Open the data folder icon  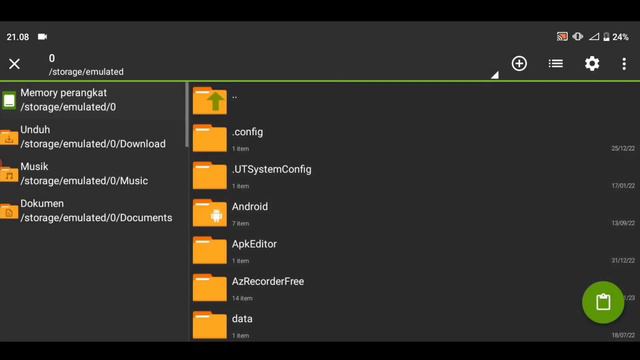pyautogui.click(x=210, y=325)
